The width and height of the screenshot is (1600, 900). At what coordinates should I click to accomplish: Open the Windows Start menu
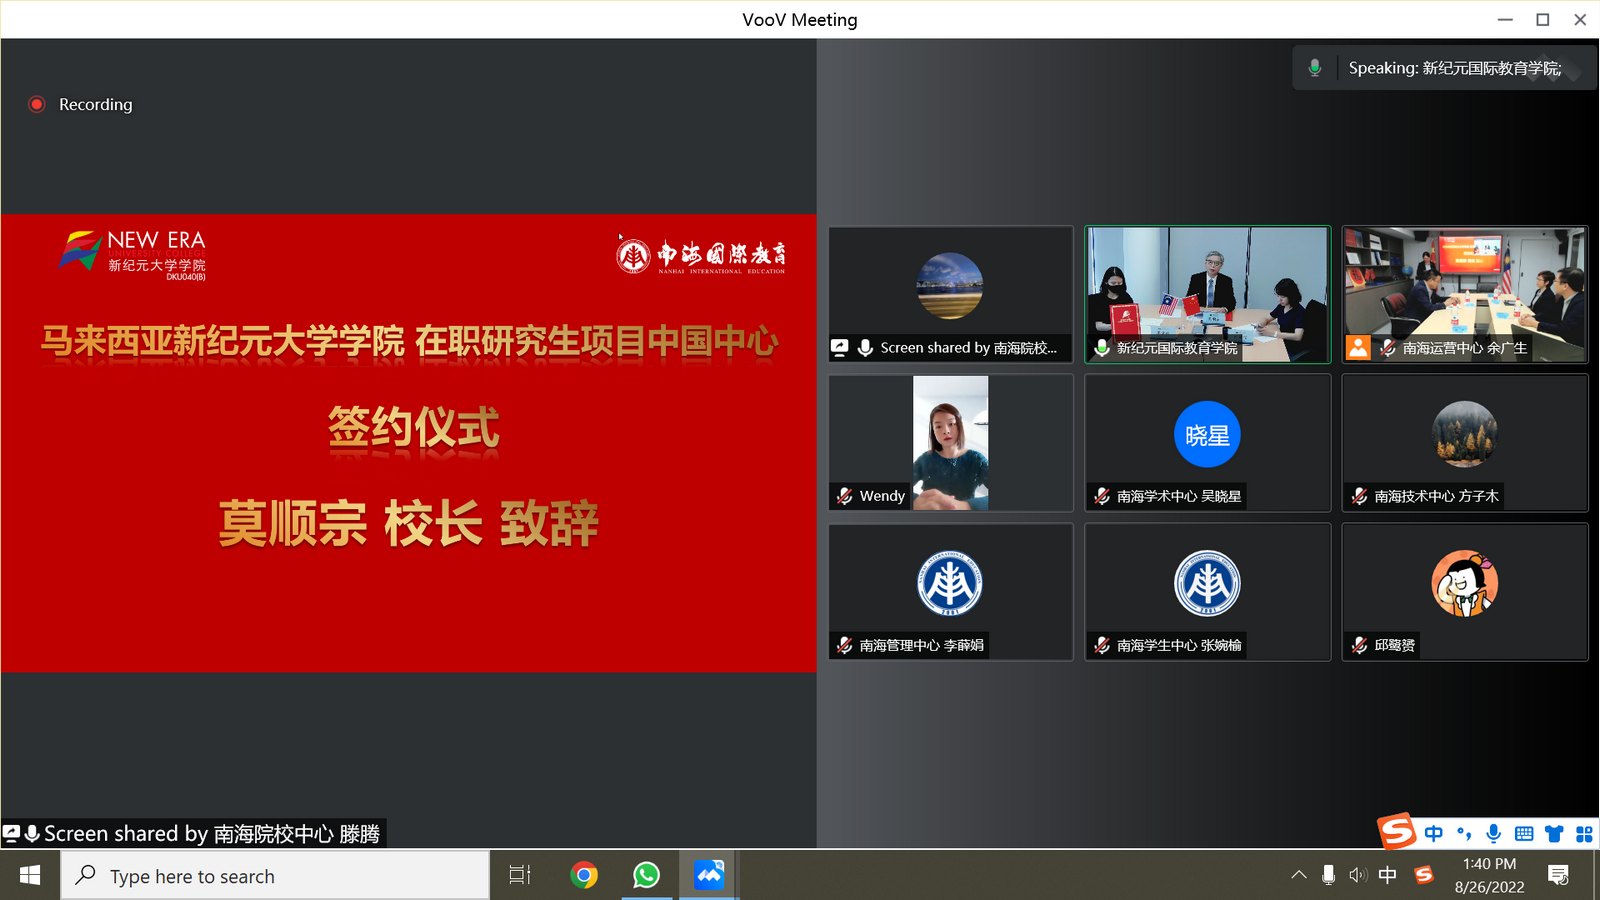click(30, 875)
